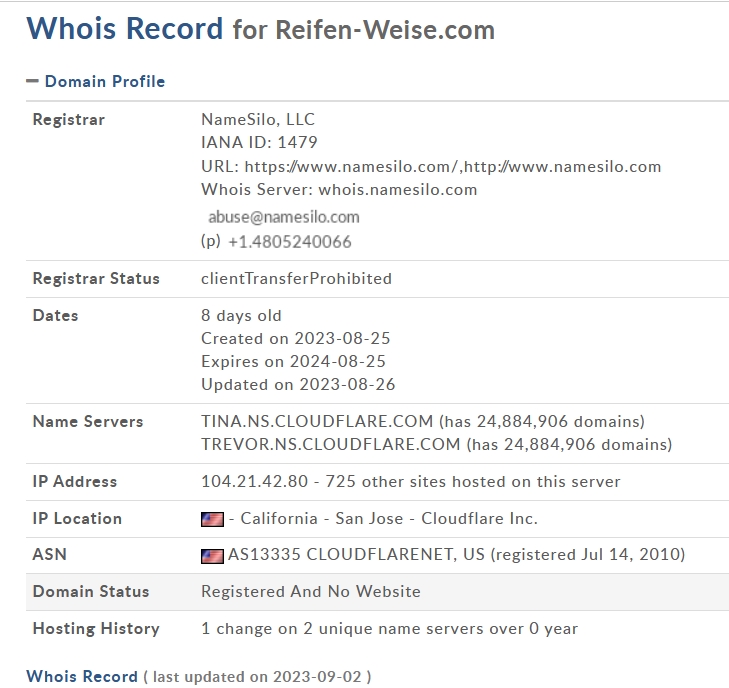This screenshot has height=688, width=729.
Task: Click the Registrar Status label
Action: click(x=96, y=278)
